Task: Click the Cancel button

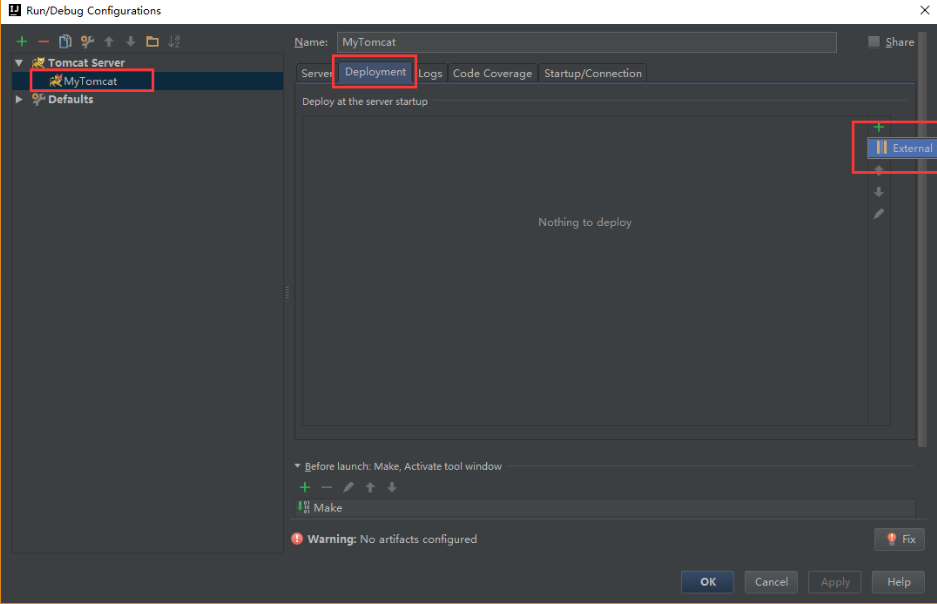Action: point(771,581)
